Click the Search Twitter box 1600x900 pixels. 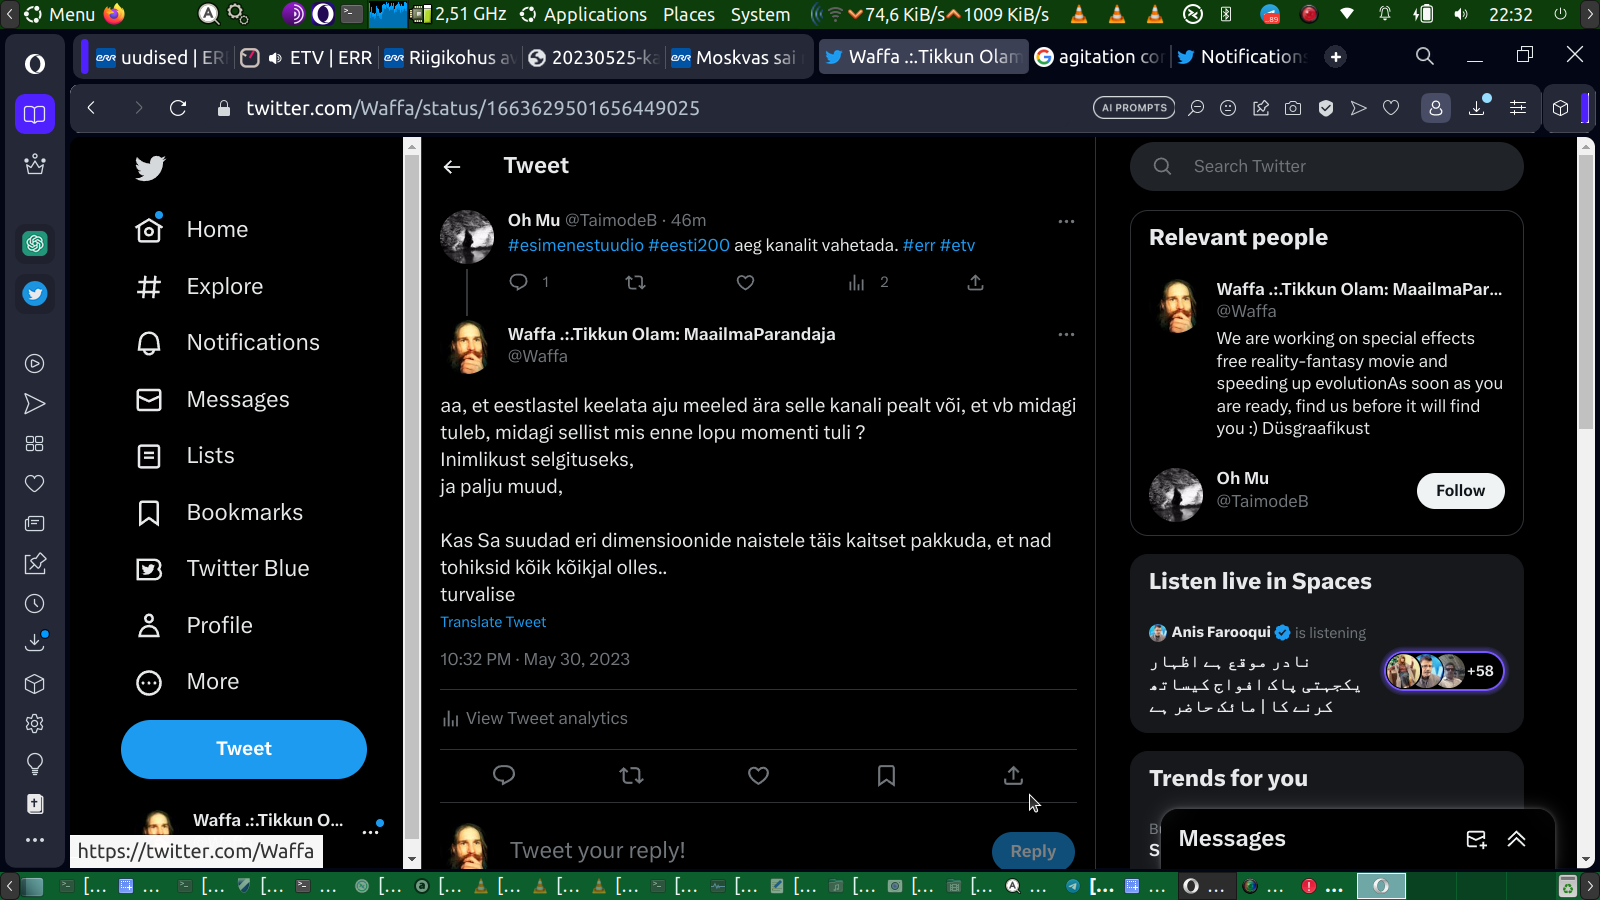pos(1327,166)
